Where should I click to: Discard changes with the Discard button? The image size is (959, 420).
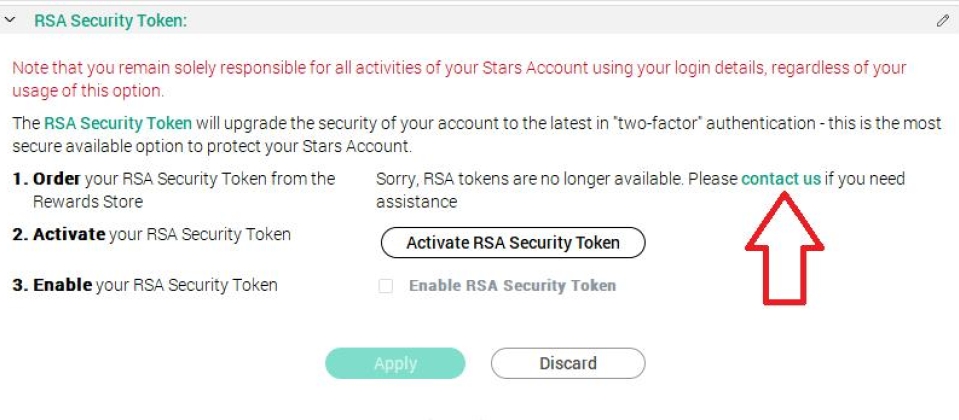click(x=567, y=363)
